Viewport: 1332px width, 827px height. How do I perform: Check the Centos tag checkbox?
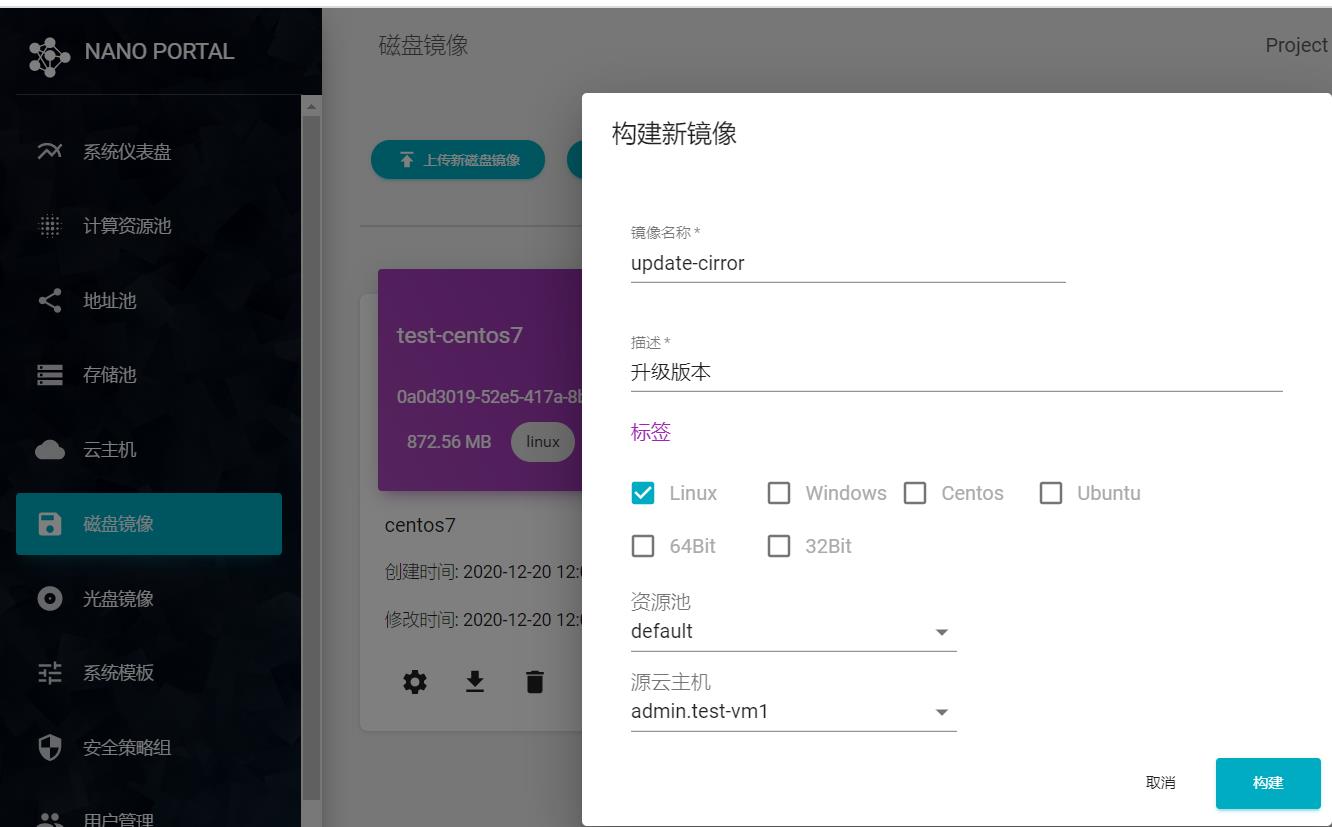(x=915, y=493)
